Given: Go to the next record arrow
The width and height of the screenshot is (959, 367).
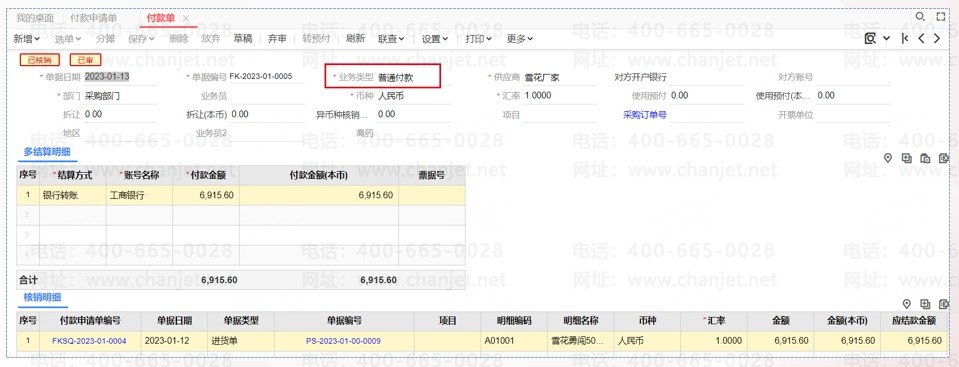Looking at the screenshot, I should point(937,39).
